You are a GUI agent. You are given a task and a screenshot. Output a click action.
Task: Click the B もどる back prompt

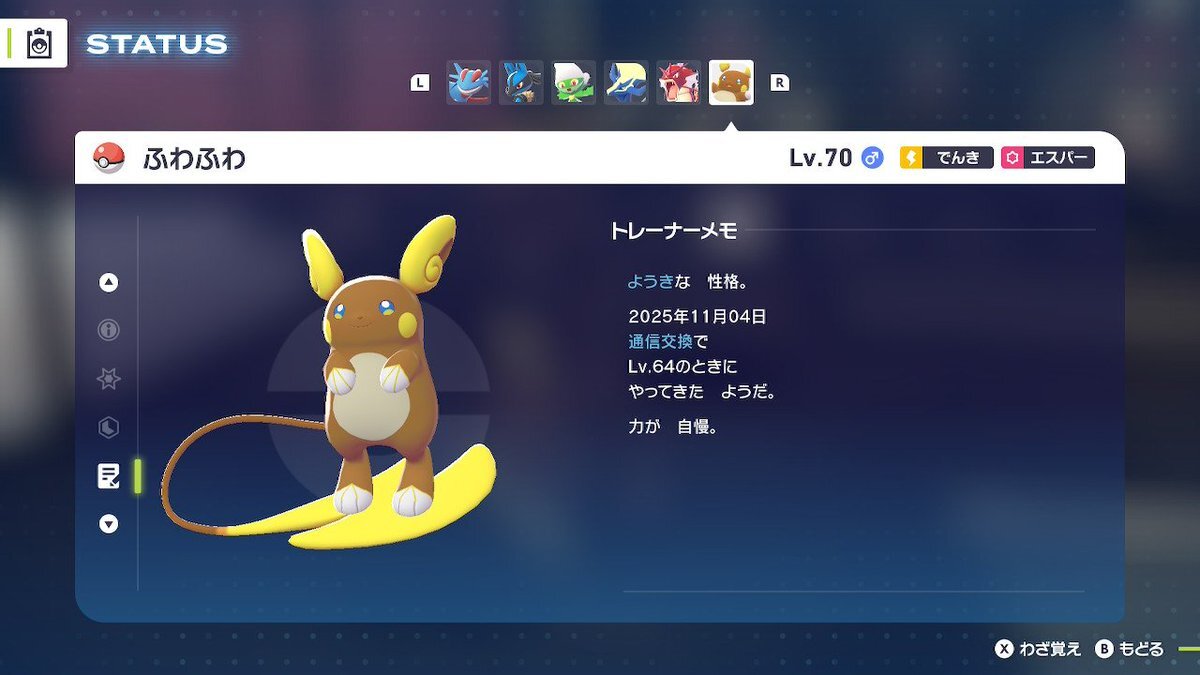coord(1130,649)
